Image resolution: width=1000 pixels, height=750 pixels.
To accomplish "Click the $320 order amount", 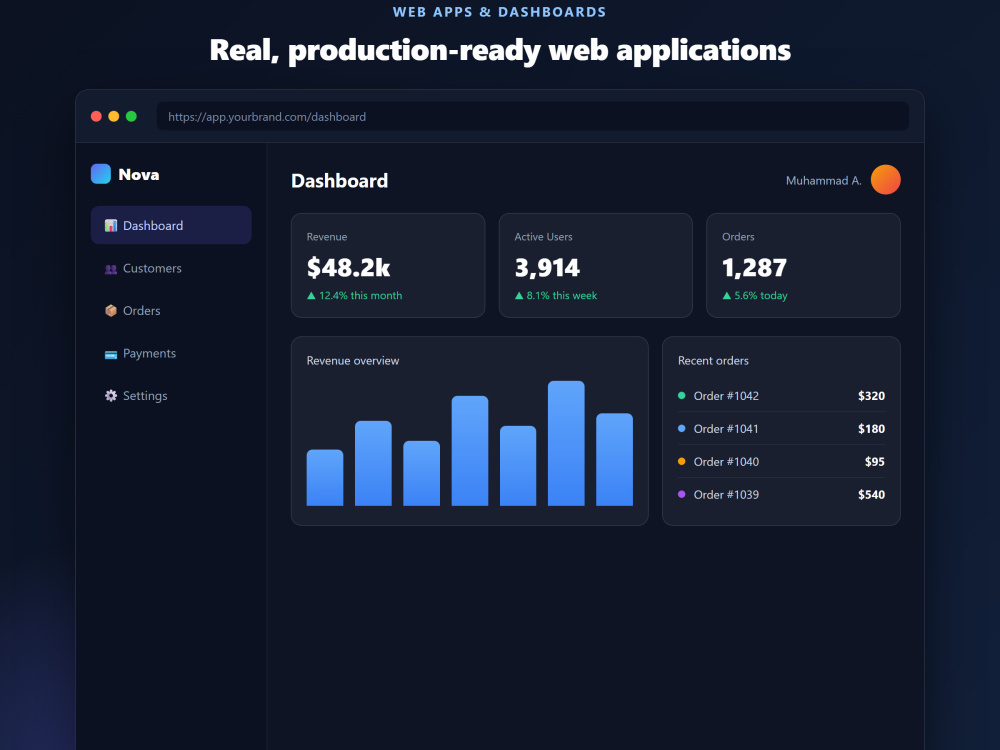I will [x=871, y=395].
